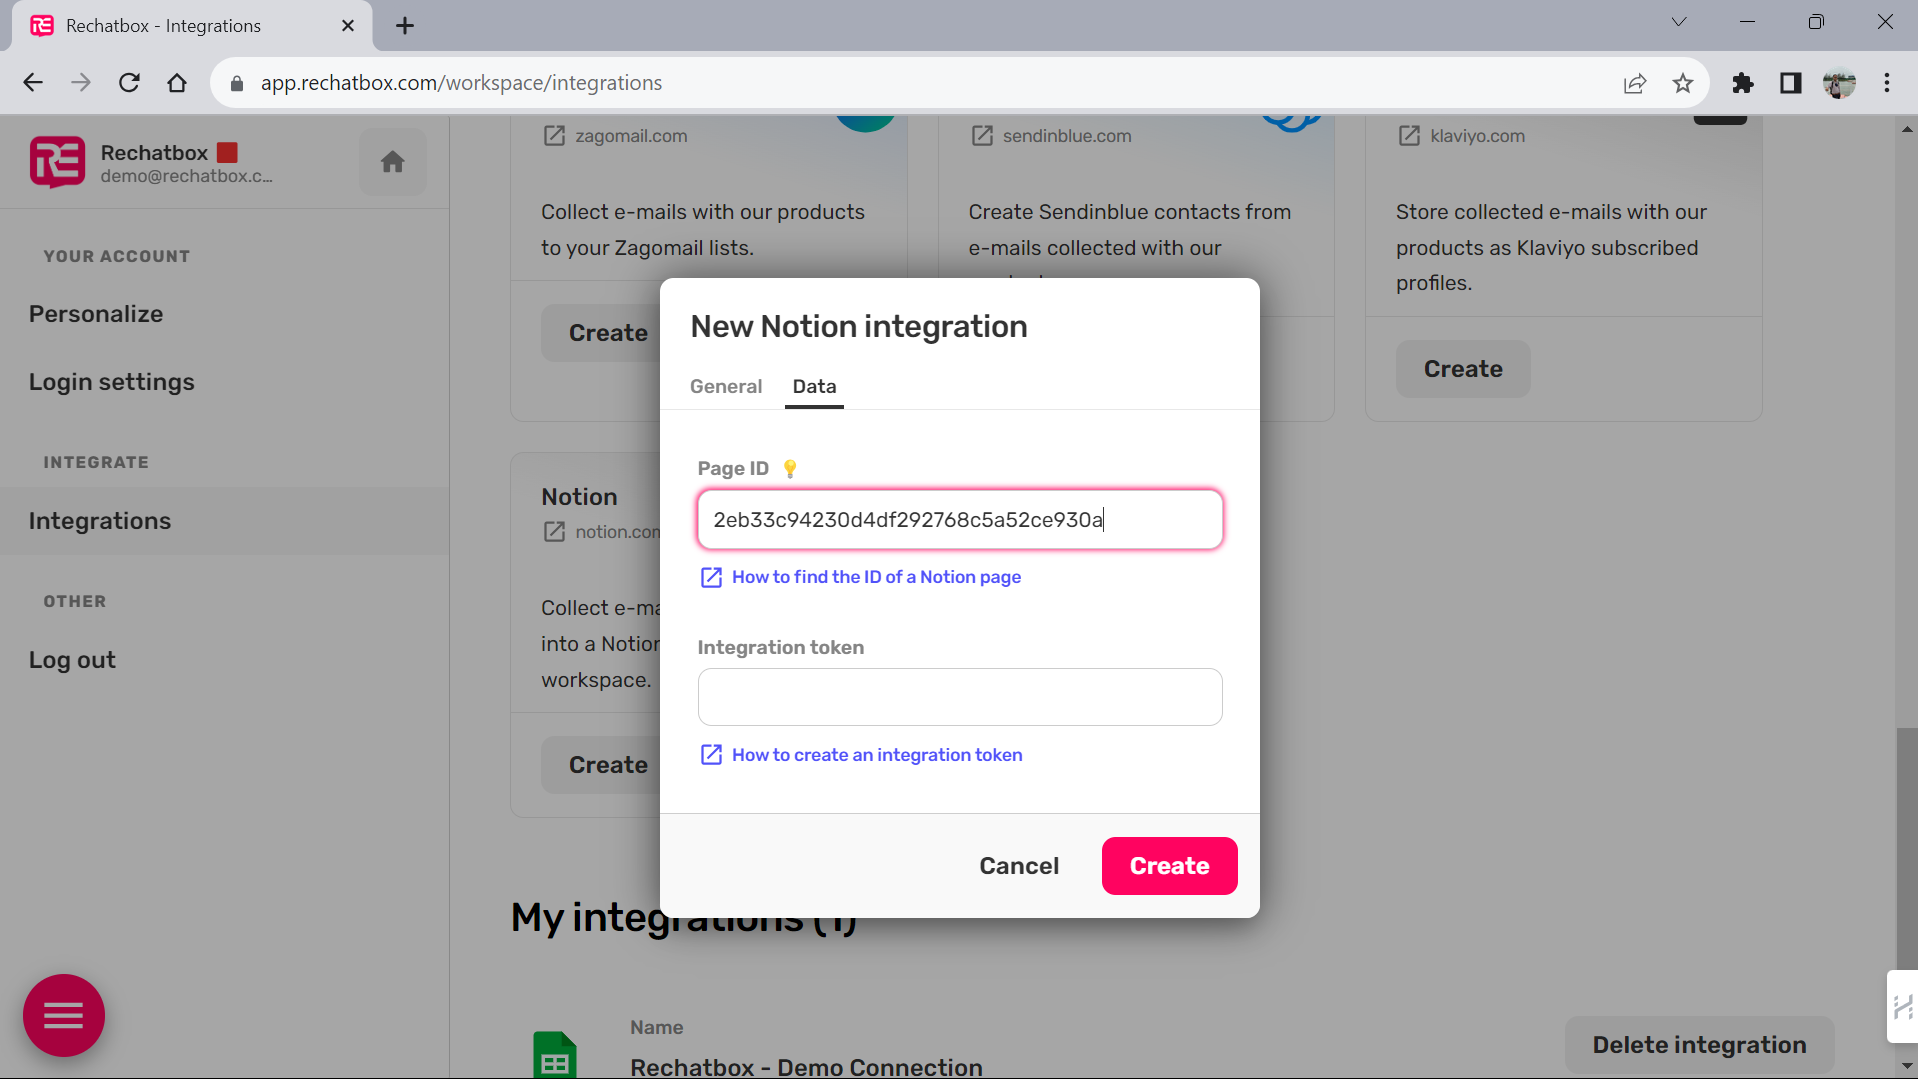Viewport: 1918px width, 1079px height.
Task: Click the Delete integration button
Action: (1698, 1045)
